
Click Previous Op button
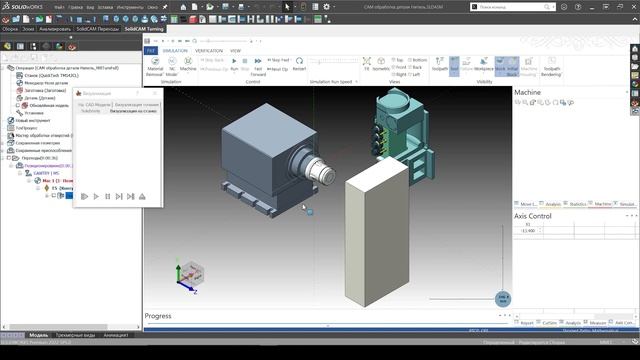[214, 69]
